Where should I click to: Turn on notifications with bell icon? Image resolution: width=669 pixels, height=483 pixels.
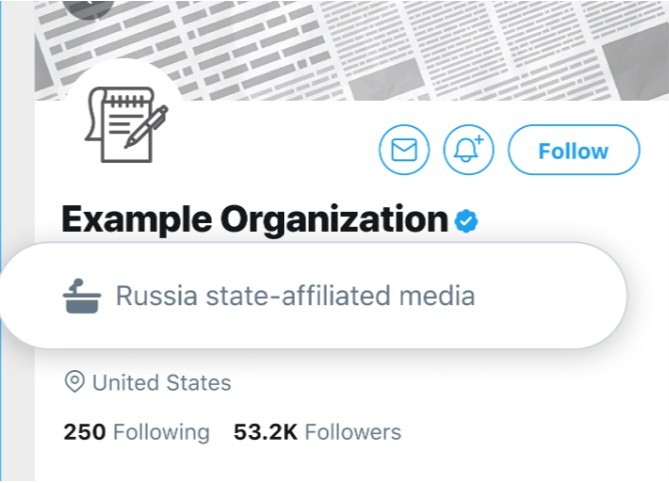tap(468, 150)
